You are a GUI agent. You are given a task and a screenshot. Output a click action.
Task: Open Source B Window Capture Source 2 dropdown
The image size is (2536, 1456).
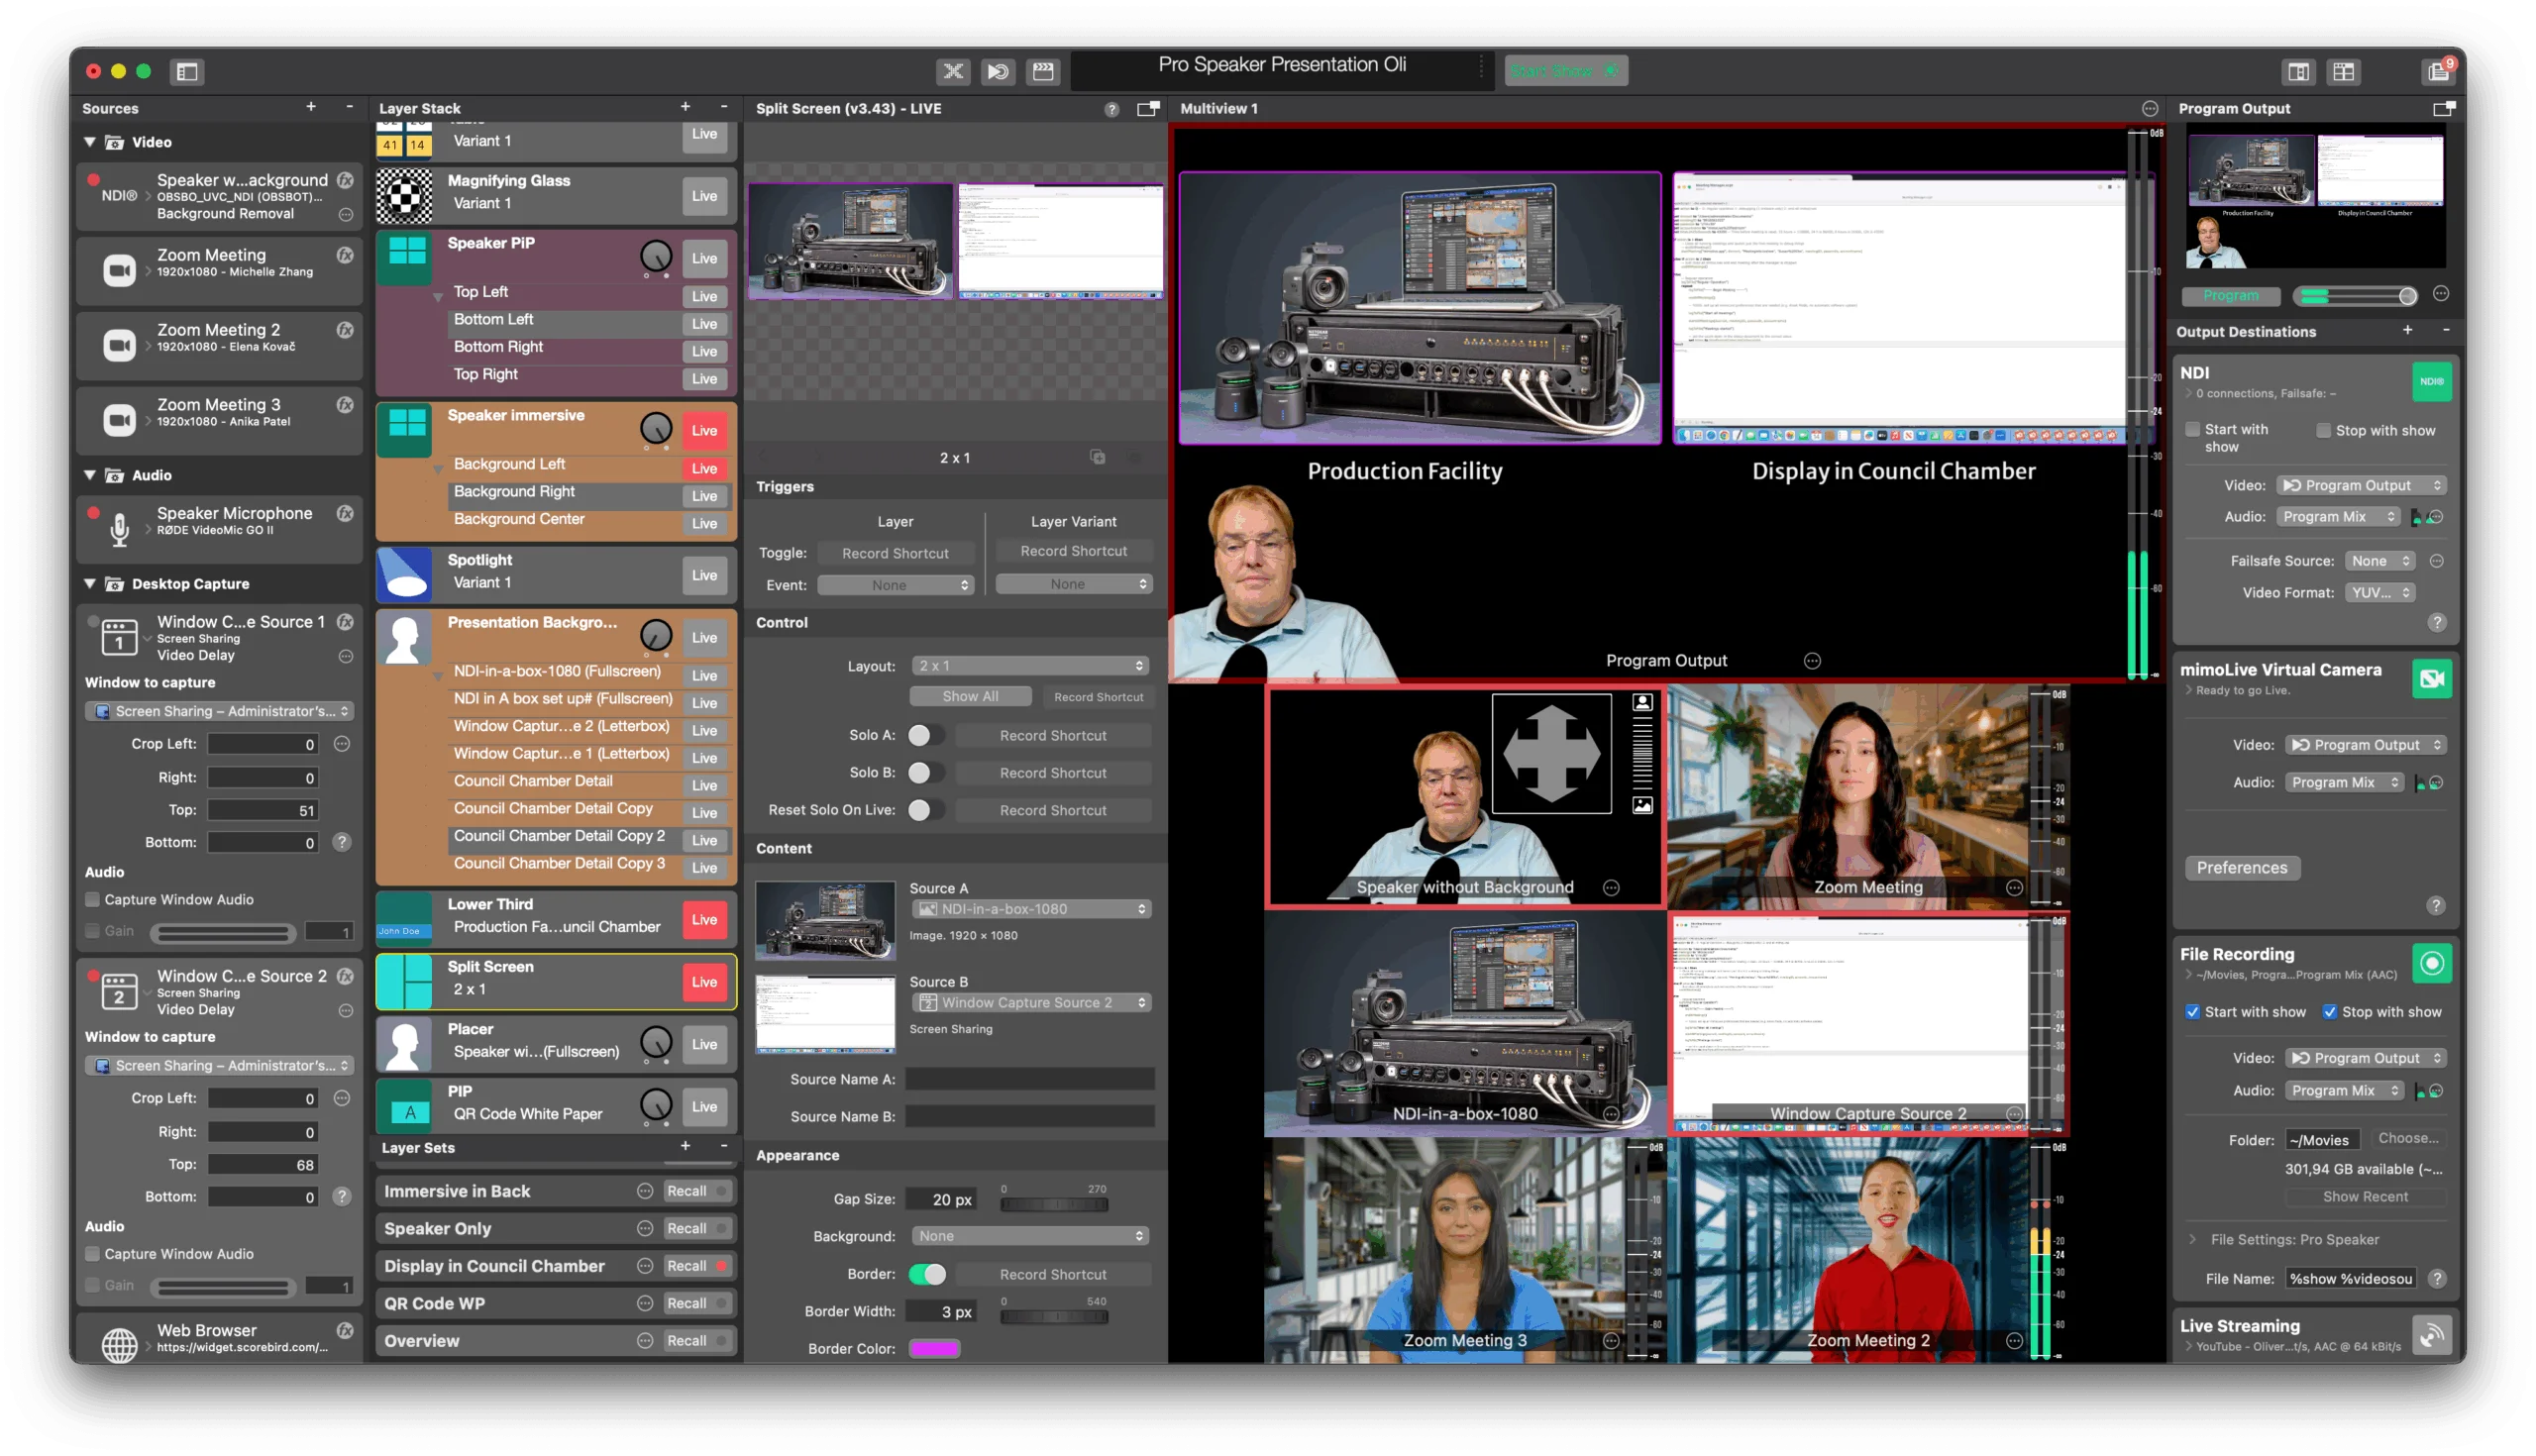click(1030, 1003)
